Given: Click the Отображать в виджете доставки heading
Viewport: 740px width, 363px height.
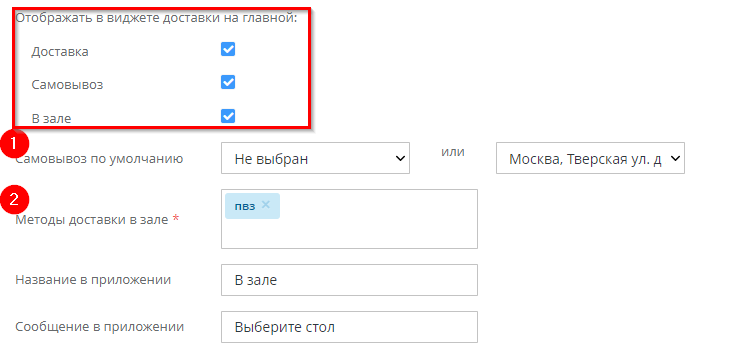Looking at the screenshot, I should pyautogui.click(x=156, y=18).
